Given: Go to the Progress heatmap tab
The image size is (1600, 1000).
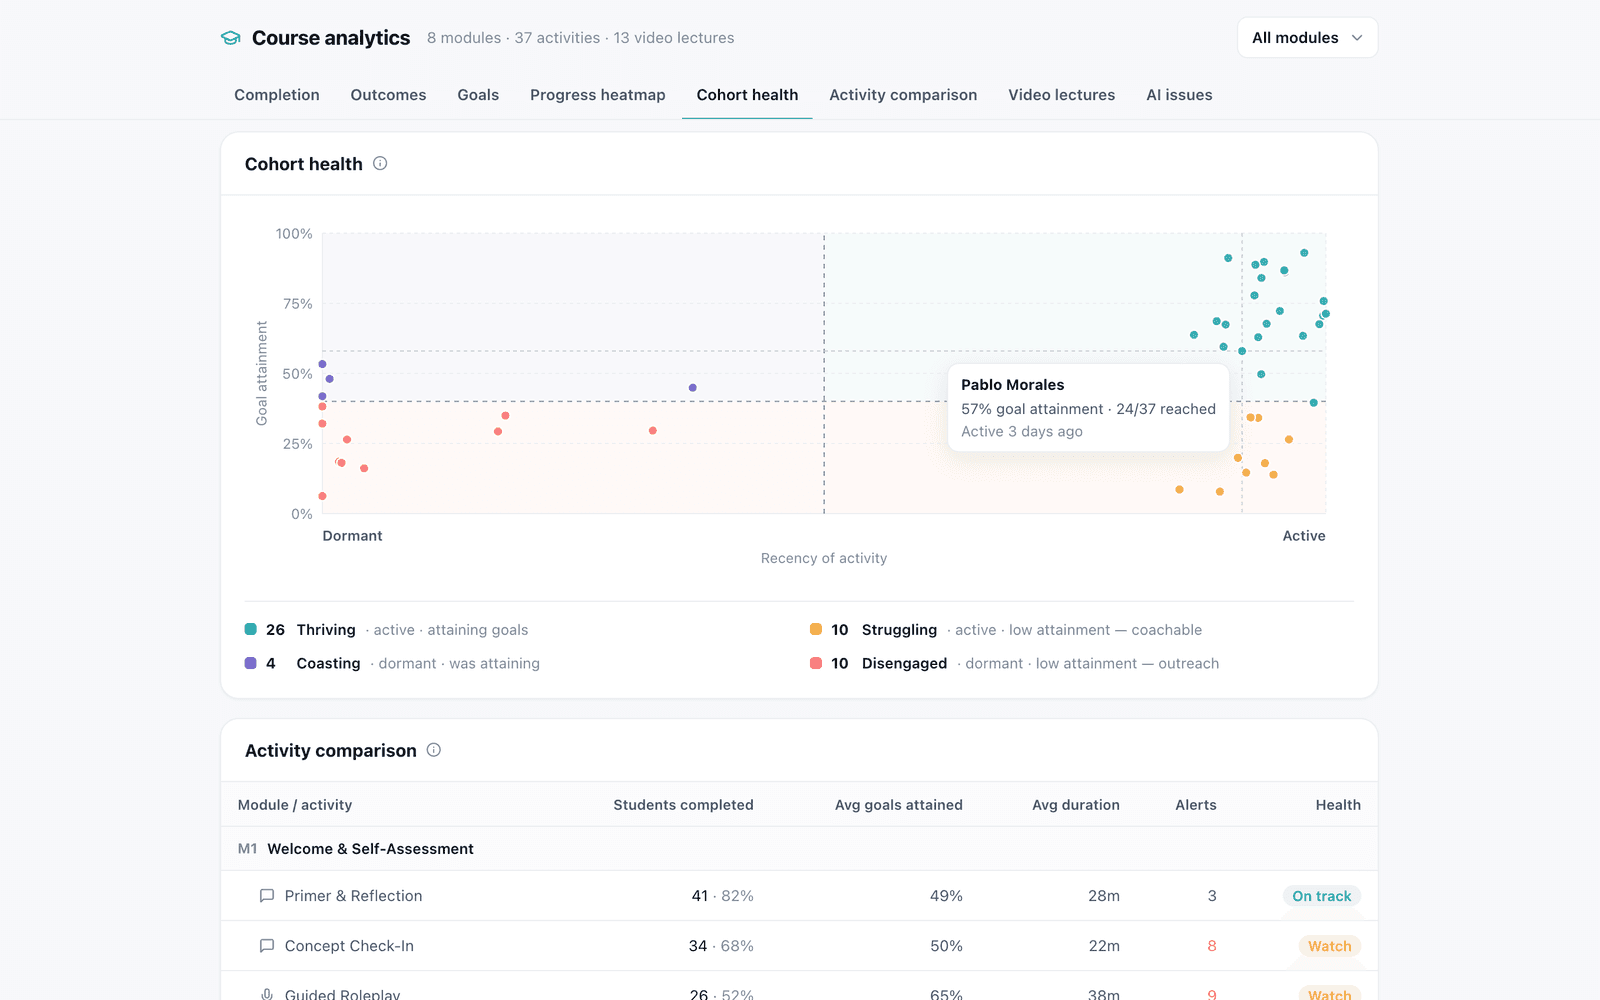Looking at the screenshot, I should (x=598, y=95).
